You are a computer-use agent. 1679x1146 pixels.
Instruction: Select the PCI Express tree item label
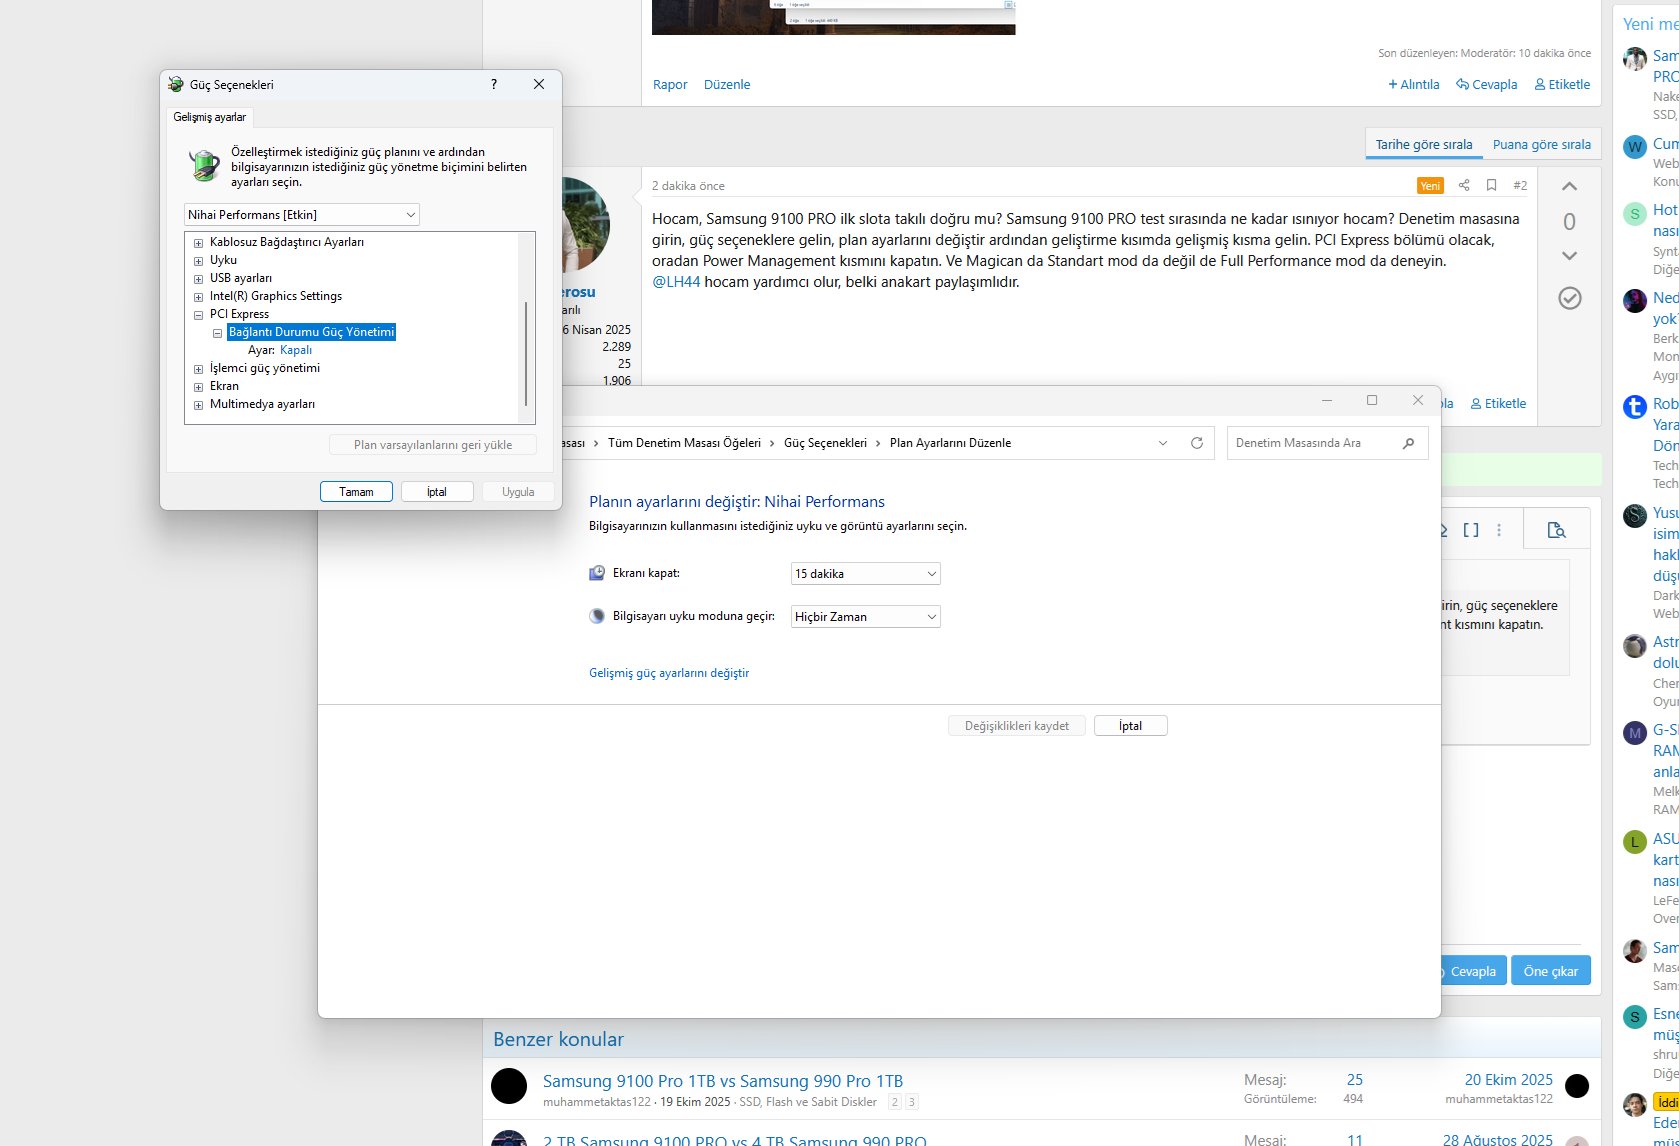click(239, 314)
